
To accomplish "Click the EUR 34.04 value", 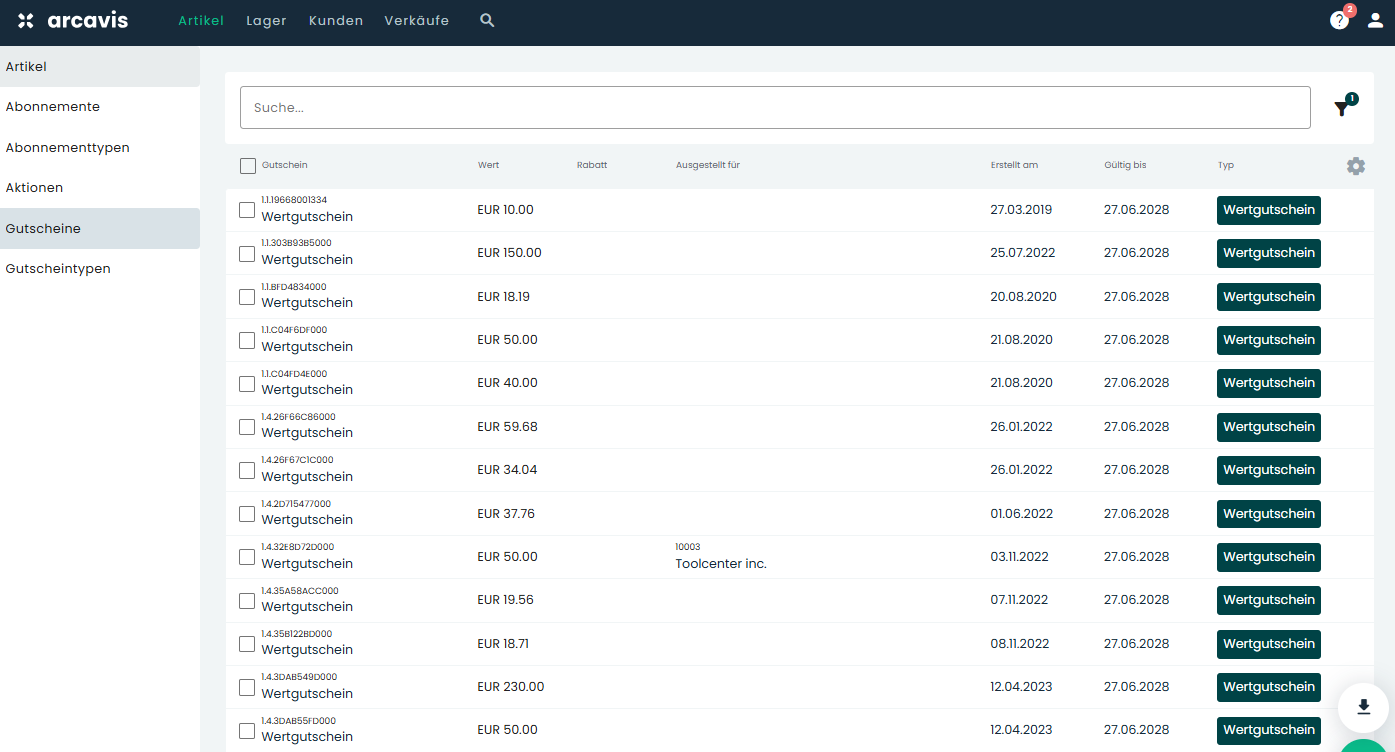I will pos(507,470).
